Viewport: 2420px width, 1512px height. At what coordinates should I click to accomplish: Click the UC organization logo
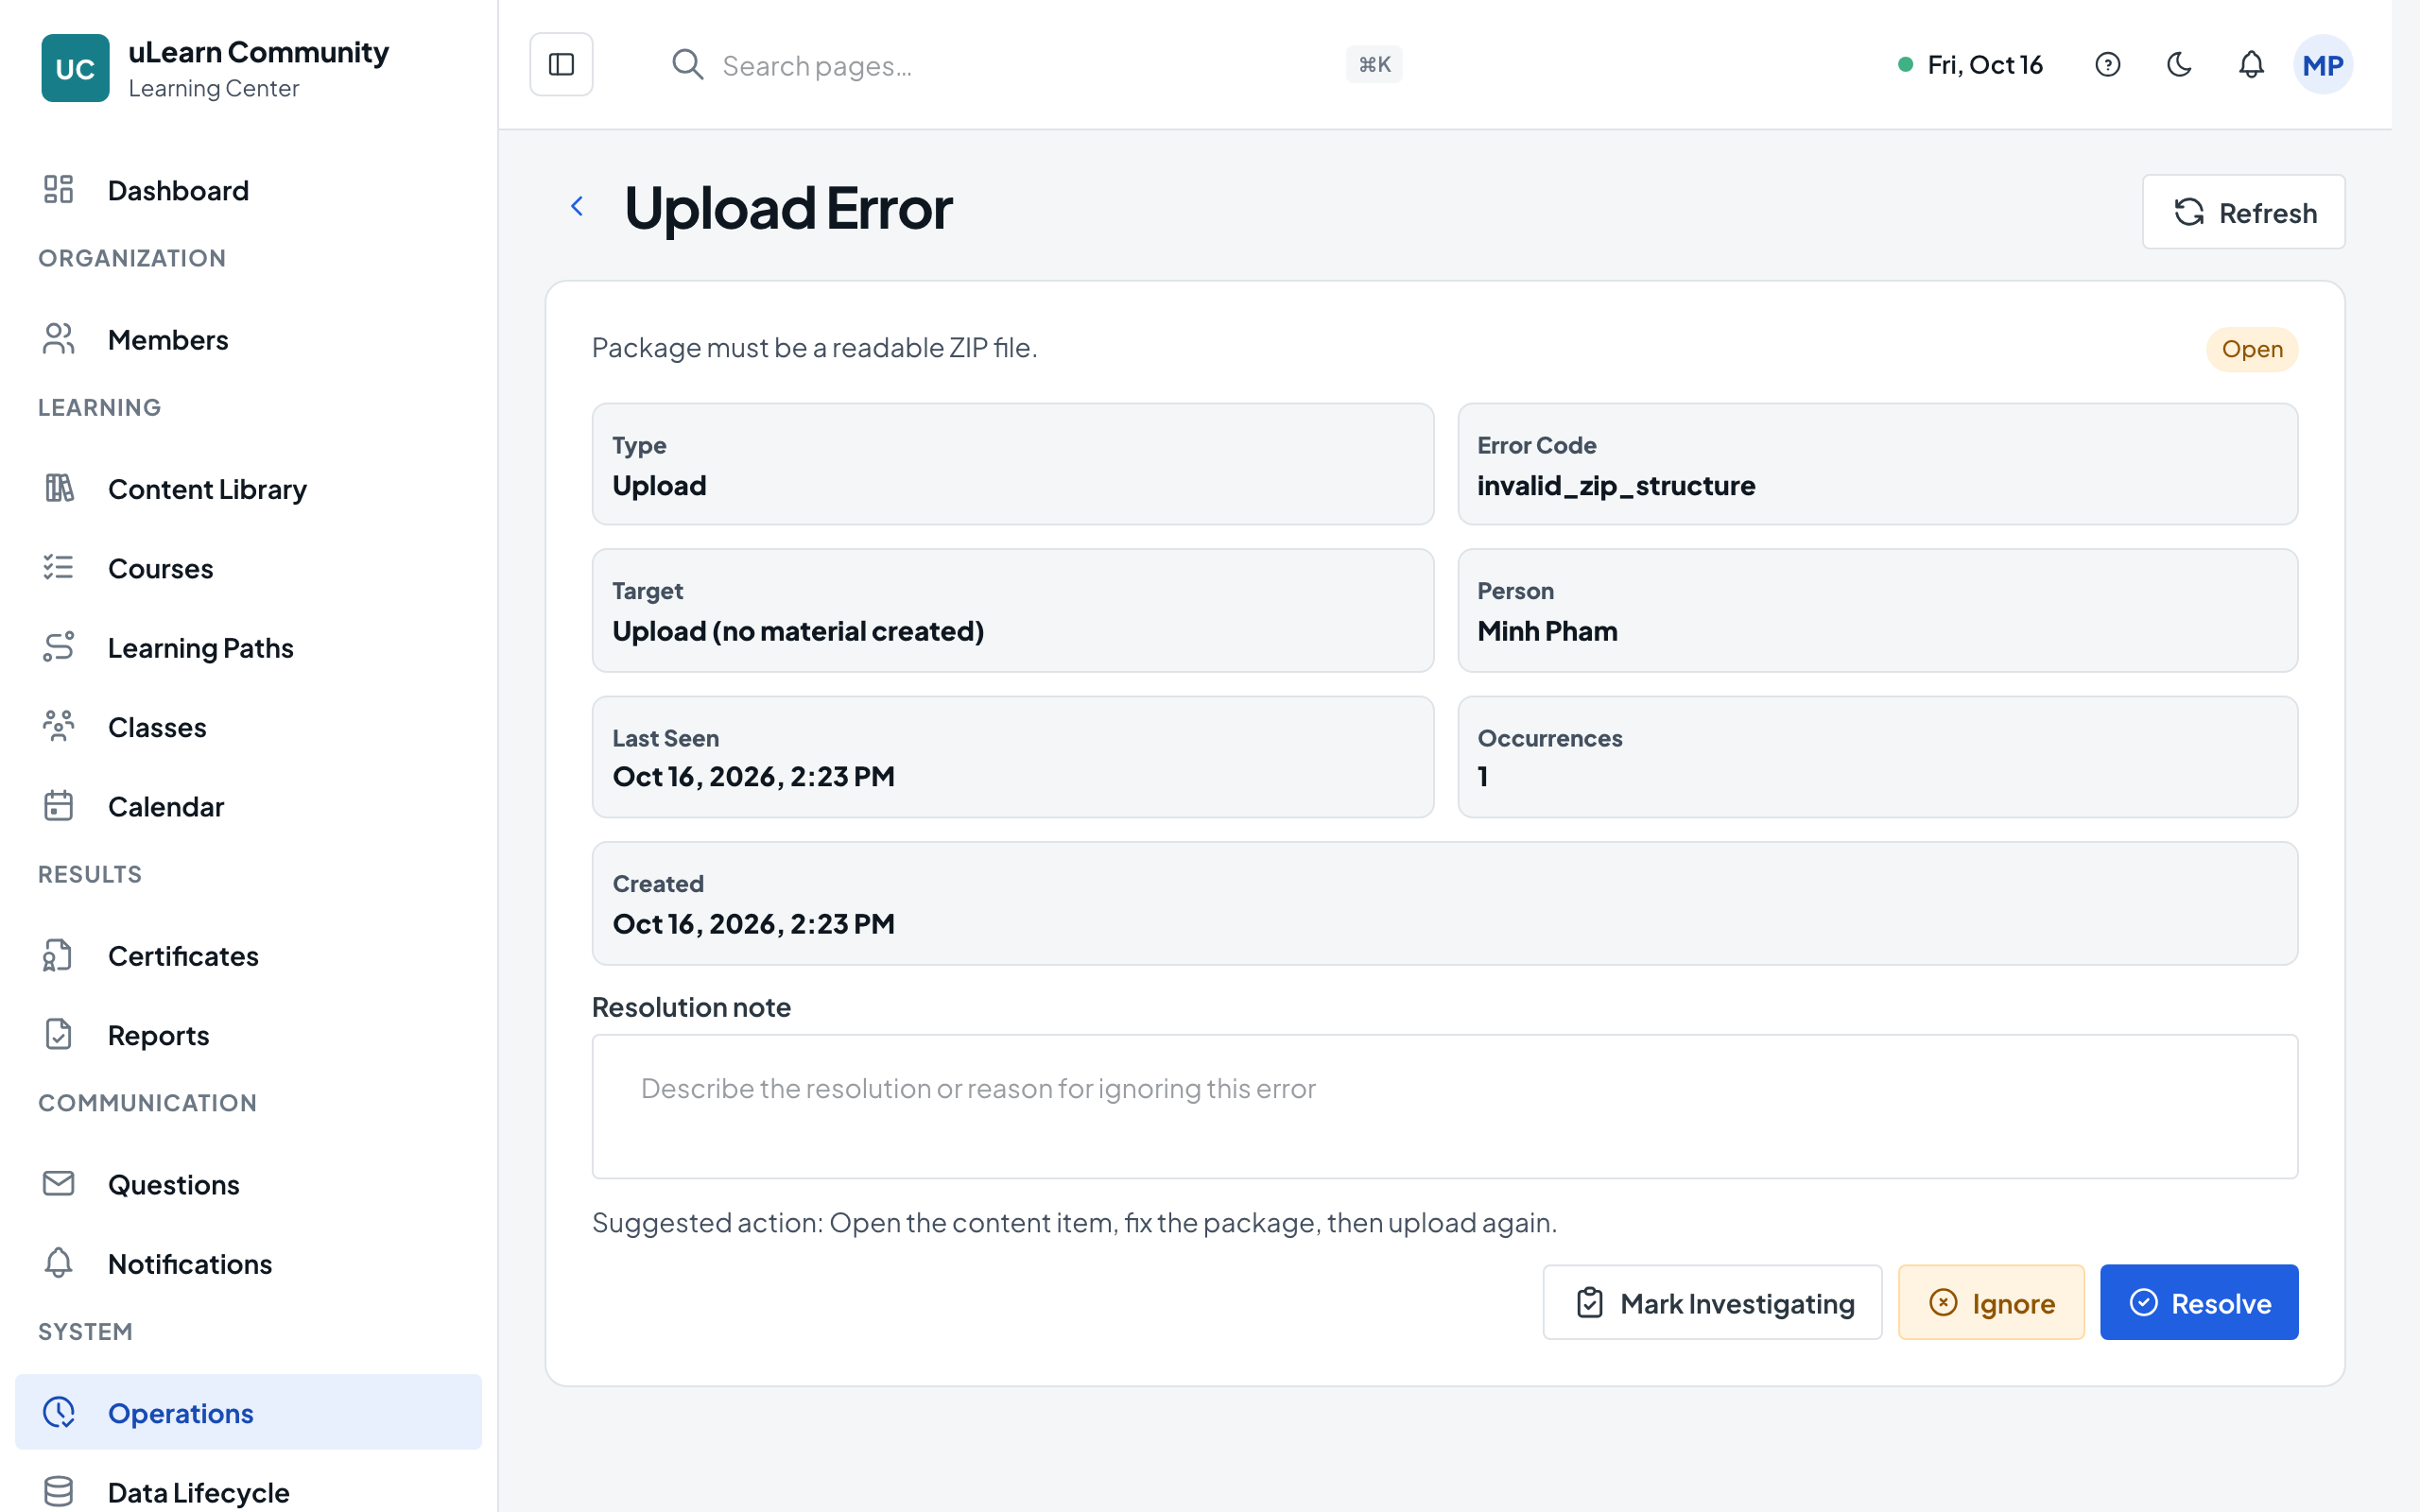(x=75, y=68)
